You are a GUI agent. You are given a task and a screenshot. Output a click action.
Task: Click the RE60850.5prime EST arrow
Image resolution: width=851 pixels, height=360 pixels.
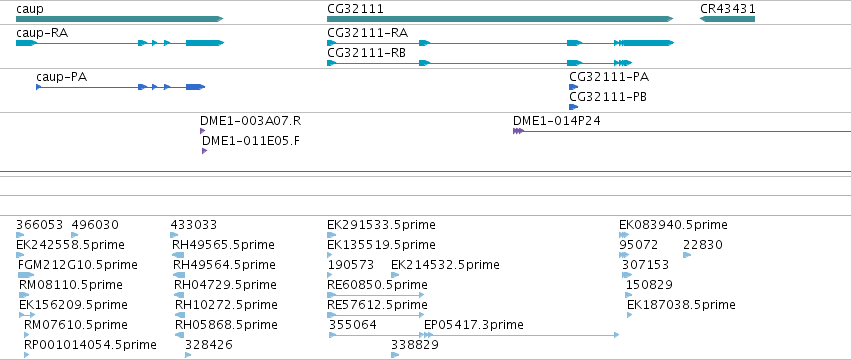pos(376,295)
